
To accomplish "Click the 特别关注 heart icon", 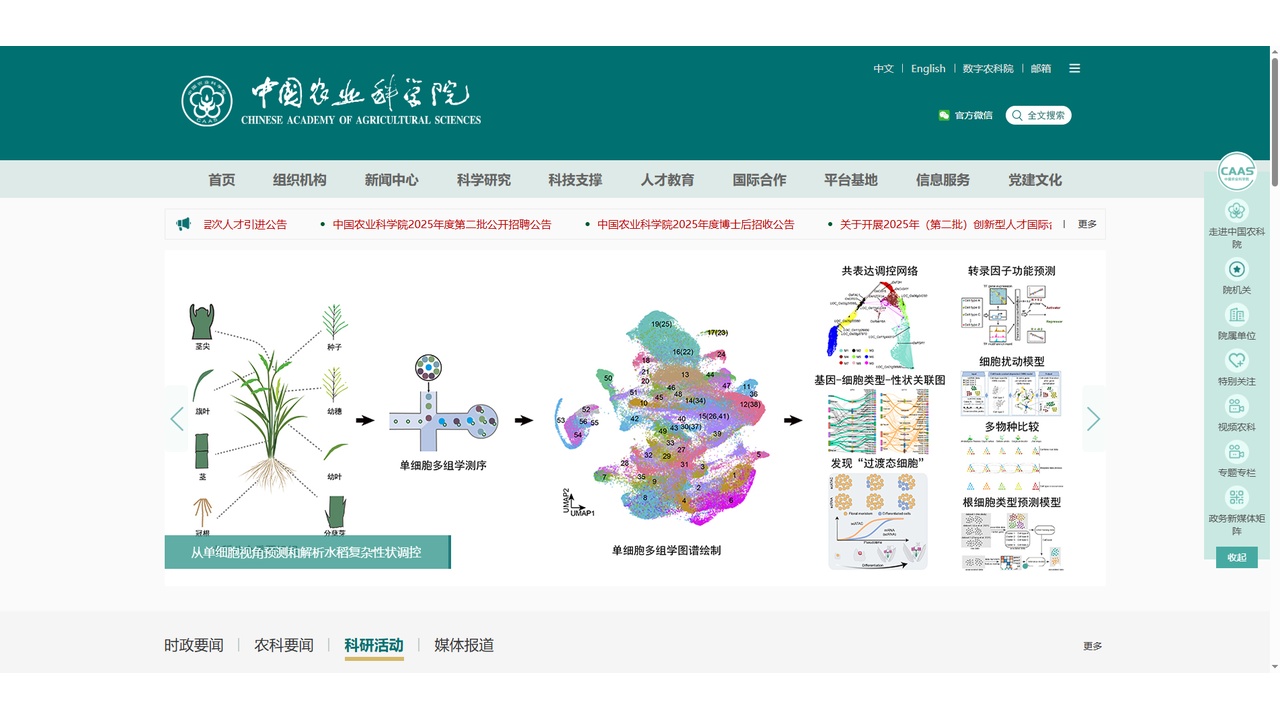I will [1237, 360].
